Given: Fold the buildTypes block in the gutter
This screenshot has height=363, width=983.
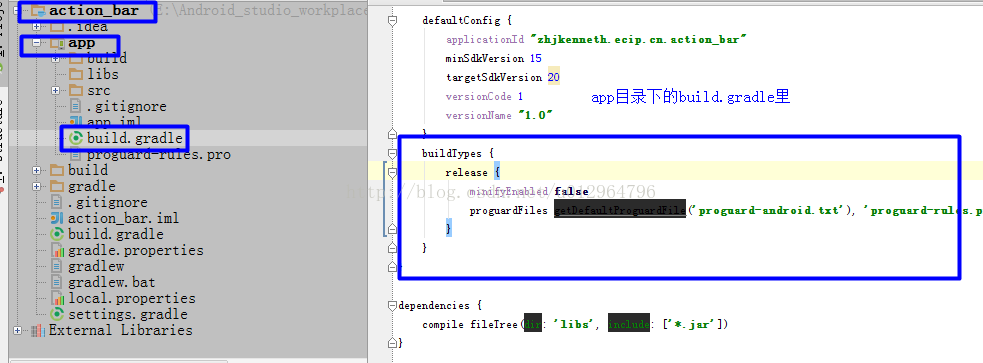Looking at the screenshot, I should (x=392, y=153).
